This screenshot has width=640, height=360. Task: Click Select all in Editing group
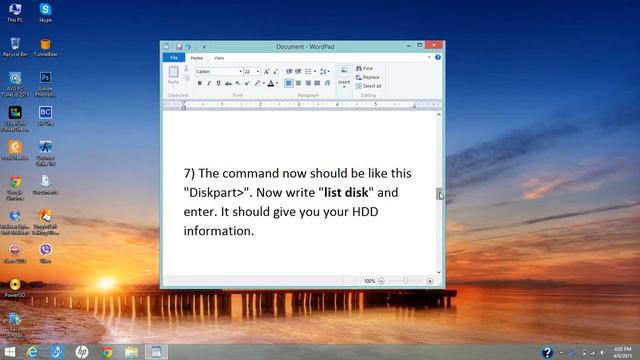369,86
